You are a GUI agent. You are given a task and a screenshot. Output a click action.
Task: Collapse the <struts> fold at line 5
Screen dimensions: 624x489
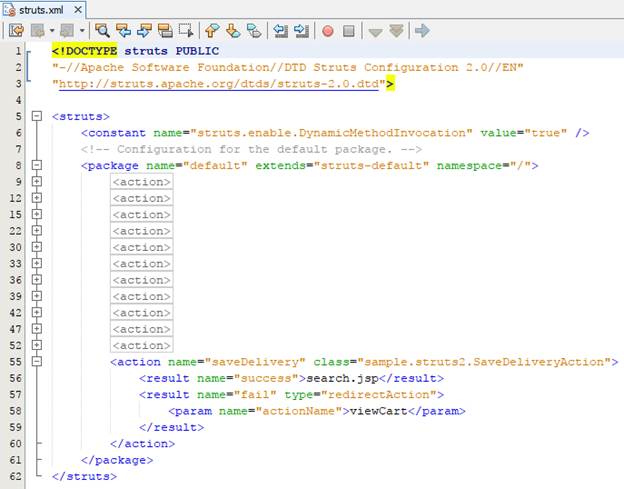(x=37, y=116)
